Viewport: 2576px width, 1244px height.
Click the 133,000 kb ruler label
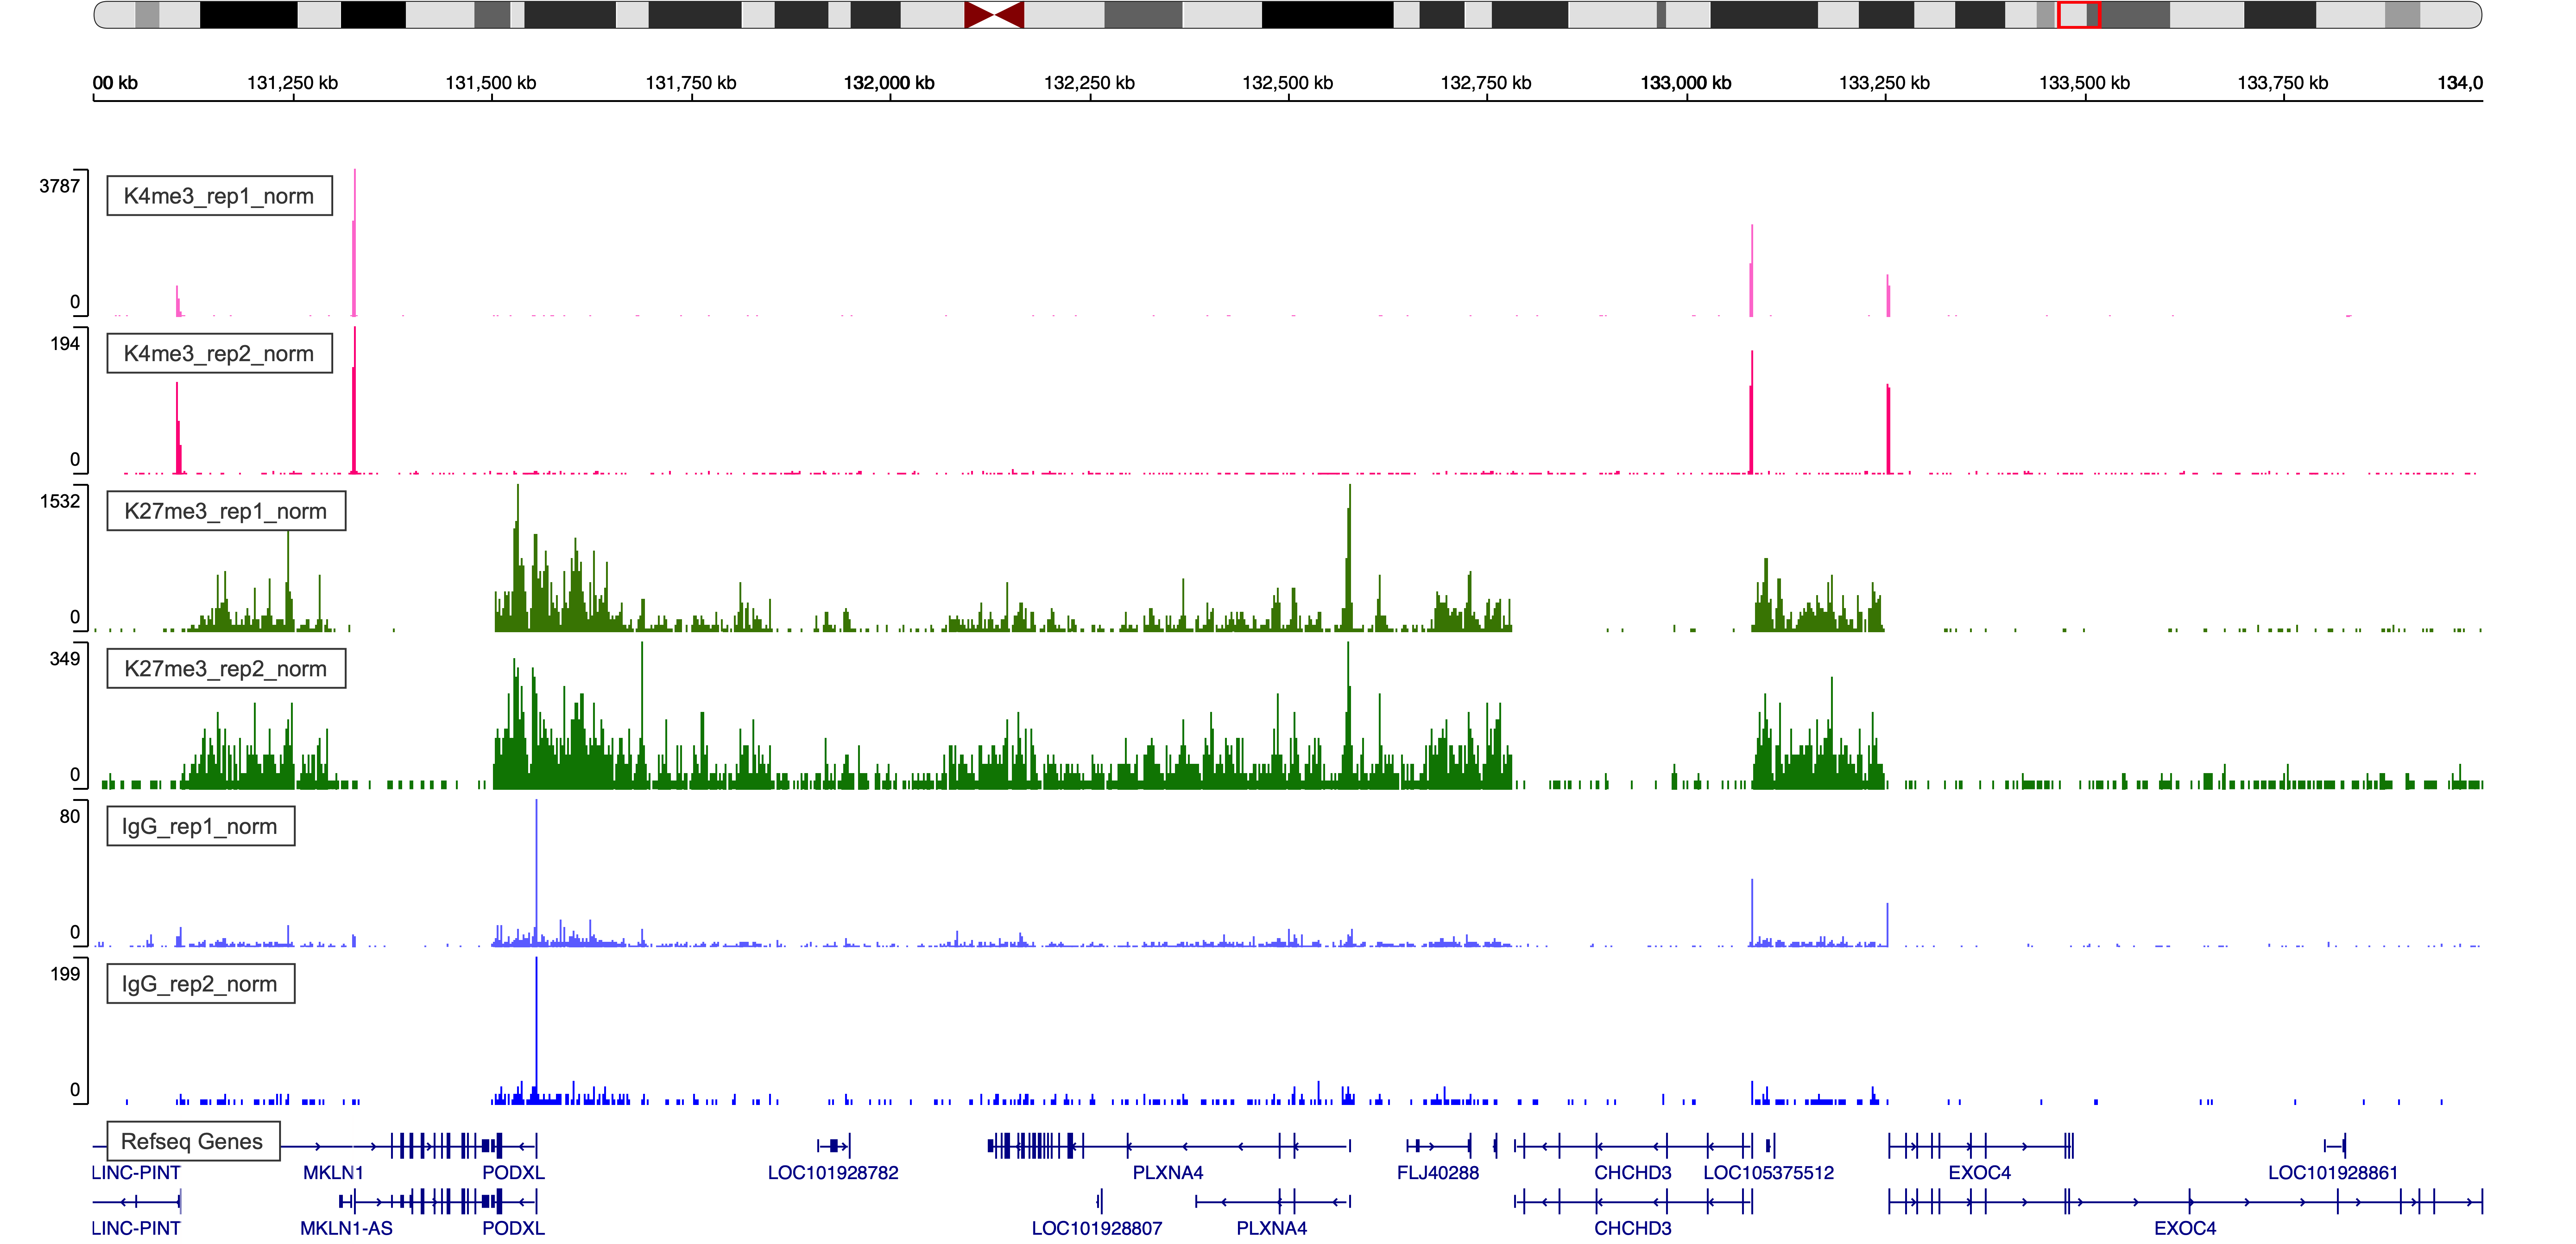pyautogui.click(x=1686, y=83)
